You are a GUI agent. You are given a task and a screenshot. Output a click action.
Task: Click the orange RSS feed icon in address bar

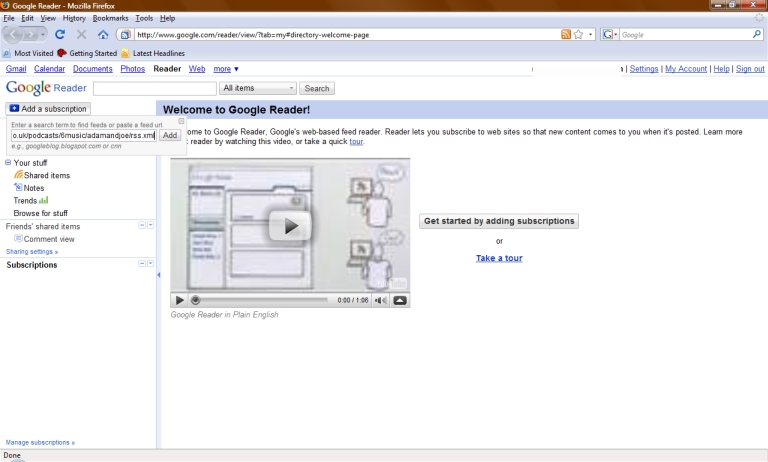click(566, 34)
